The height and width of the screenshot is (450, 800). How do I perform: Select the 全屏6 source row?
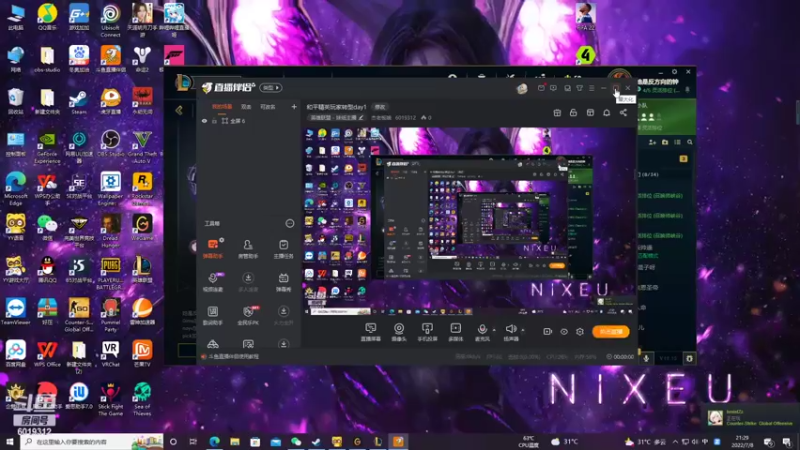(x=248, y=121)
